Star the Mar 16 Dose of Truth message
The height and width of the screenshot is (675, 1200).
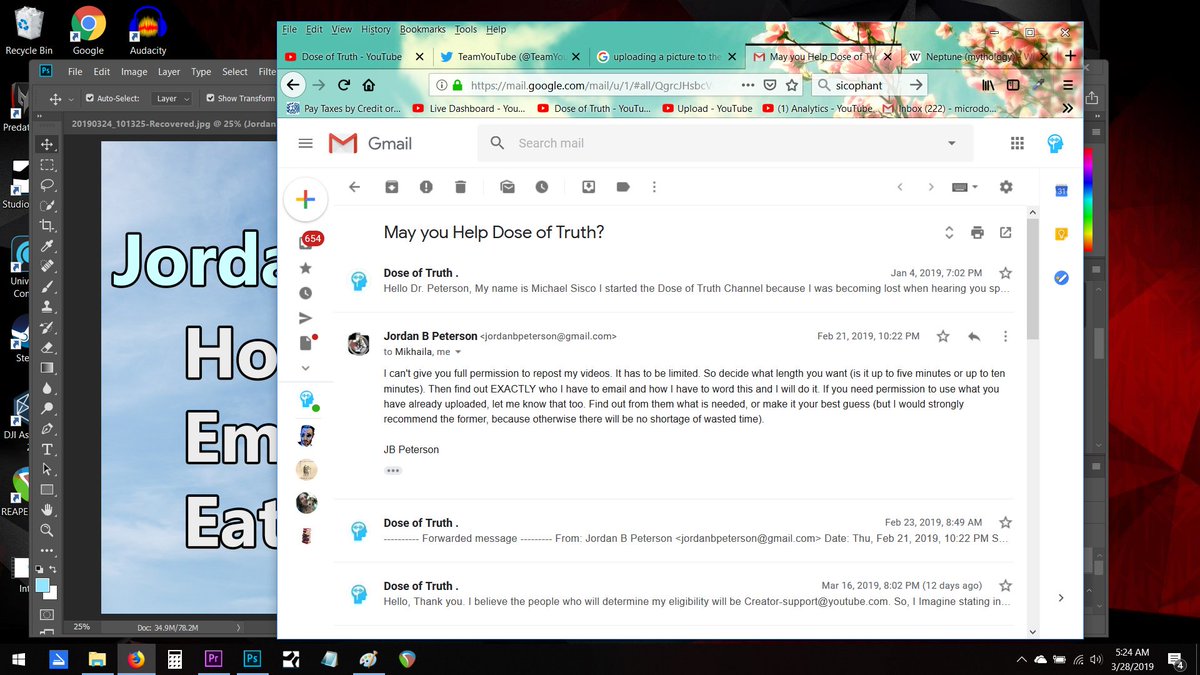click(1006, 586)
